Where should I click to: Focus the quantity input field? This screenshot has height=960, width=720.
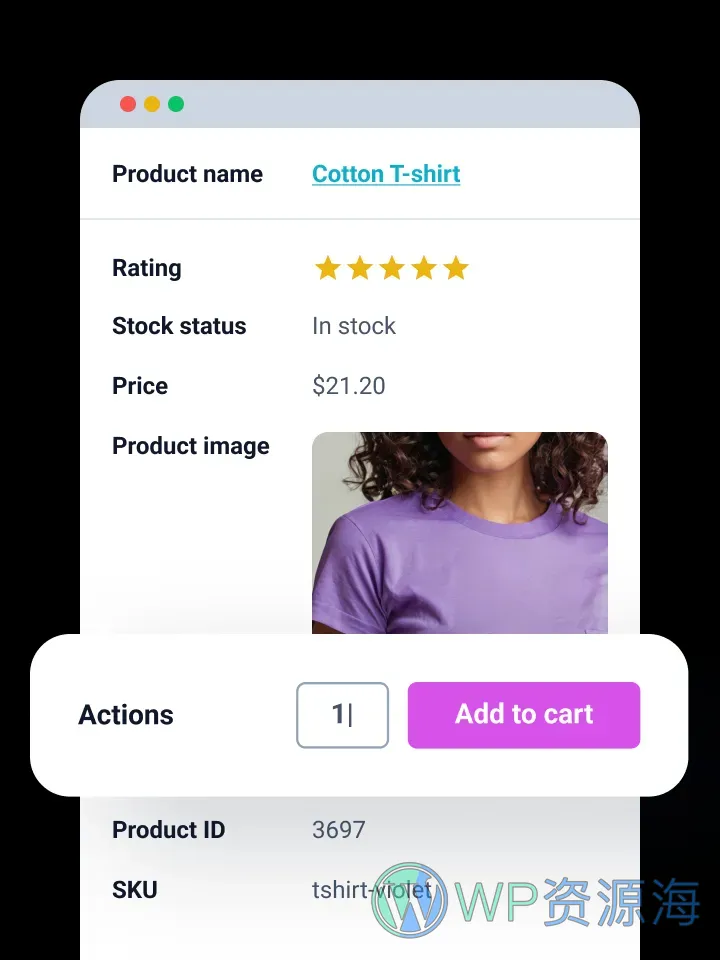(x=342, y=715)
